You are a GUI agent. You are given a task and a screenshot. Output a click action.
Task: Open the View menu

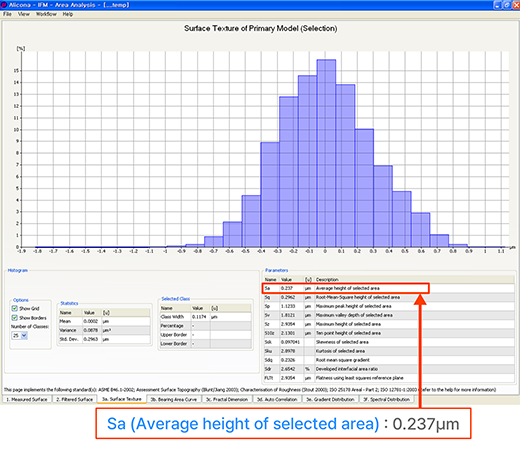coord(24,14)
